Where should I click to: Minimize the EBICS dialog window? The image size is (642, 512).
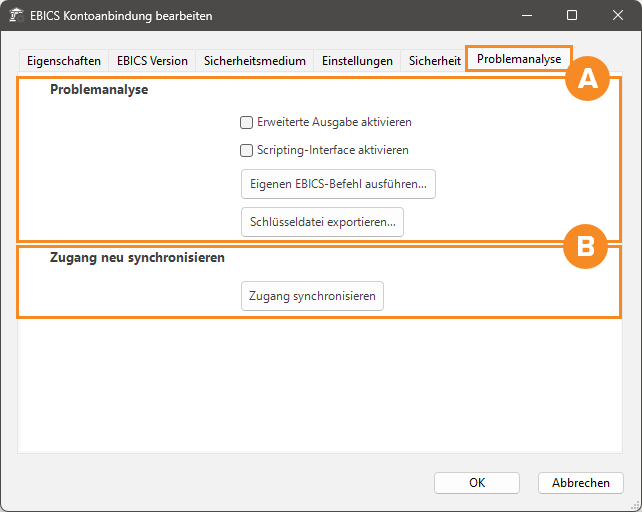(x=525, y=16)
